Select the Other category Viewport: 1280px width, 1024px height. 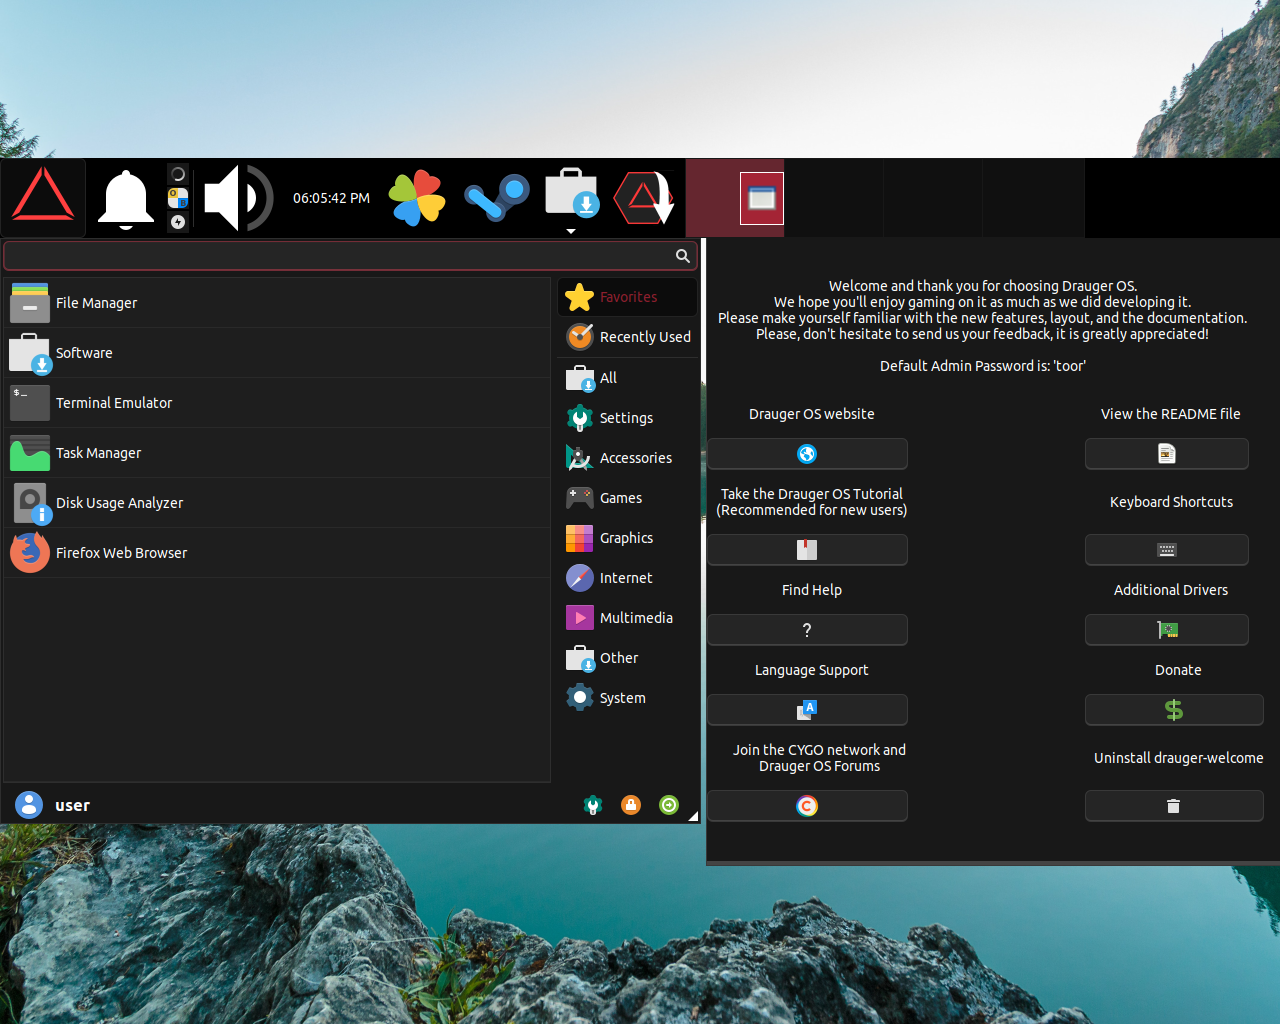(627, 658)
